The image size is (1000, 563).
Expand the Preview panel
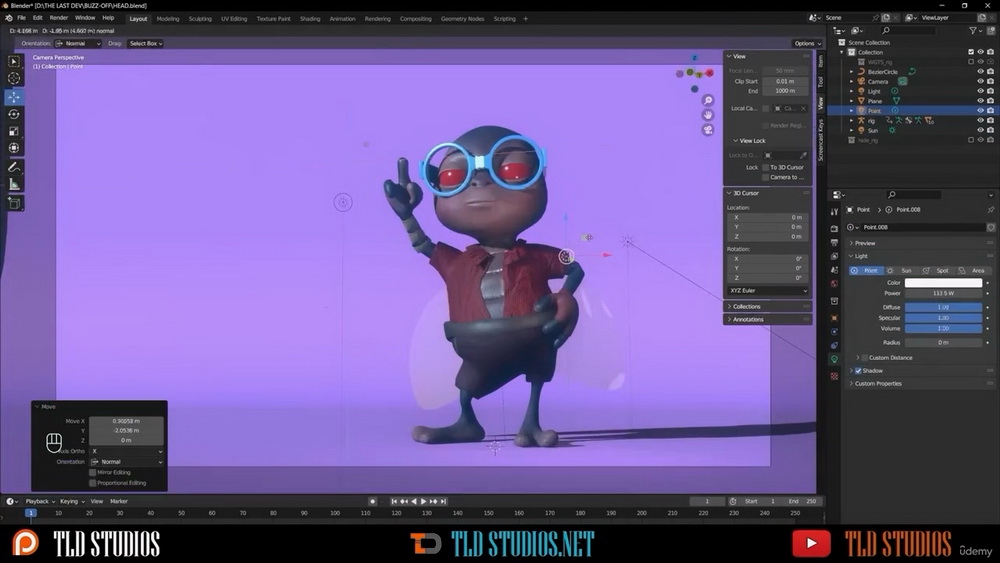864,244
